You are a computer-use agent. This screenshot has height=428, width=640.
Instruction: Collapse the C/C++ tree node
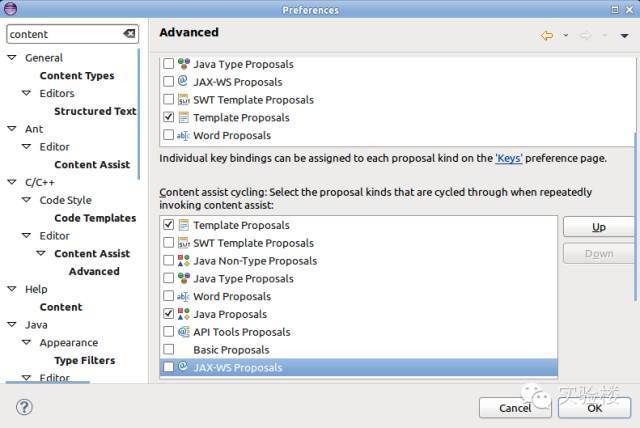[x=12, y=182]
